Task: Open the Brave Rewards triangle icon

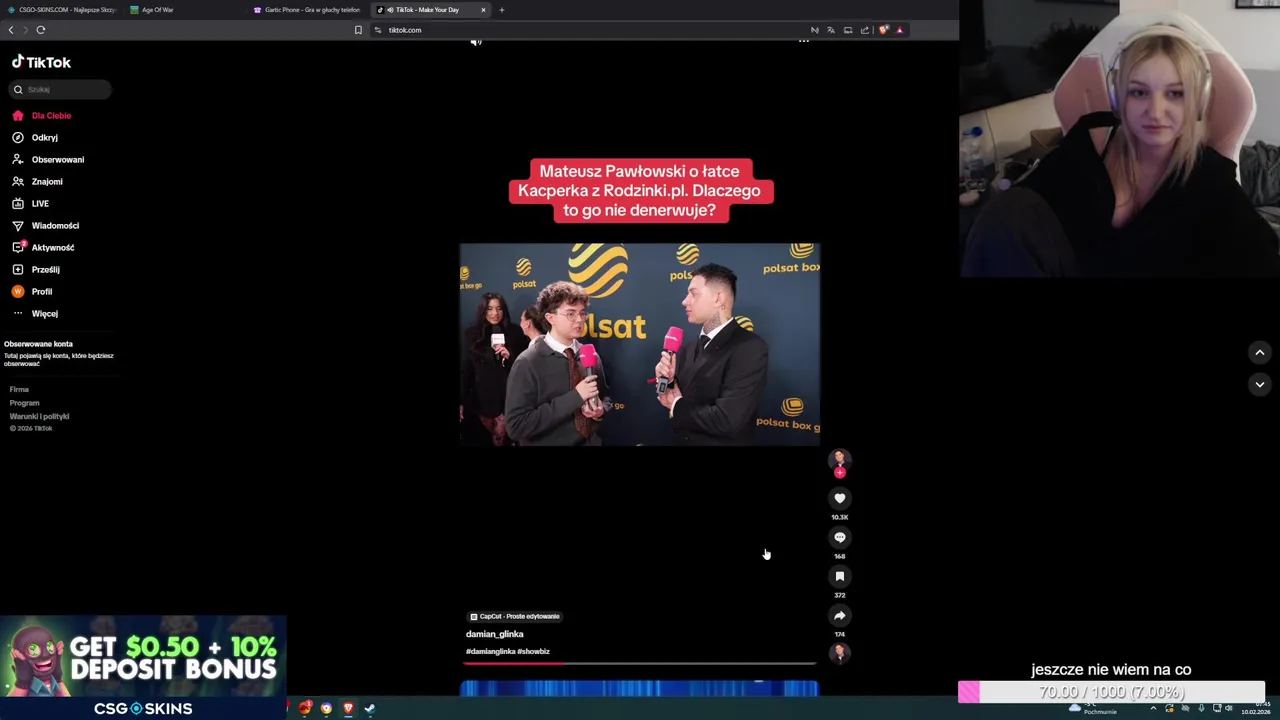Action: click(899, 30)
